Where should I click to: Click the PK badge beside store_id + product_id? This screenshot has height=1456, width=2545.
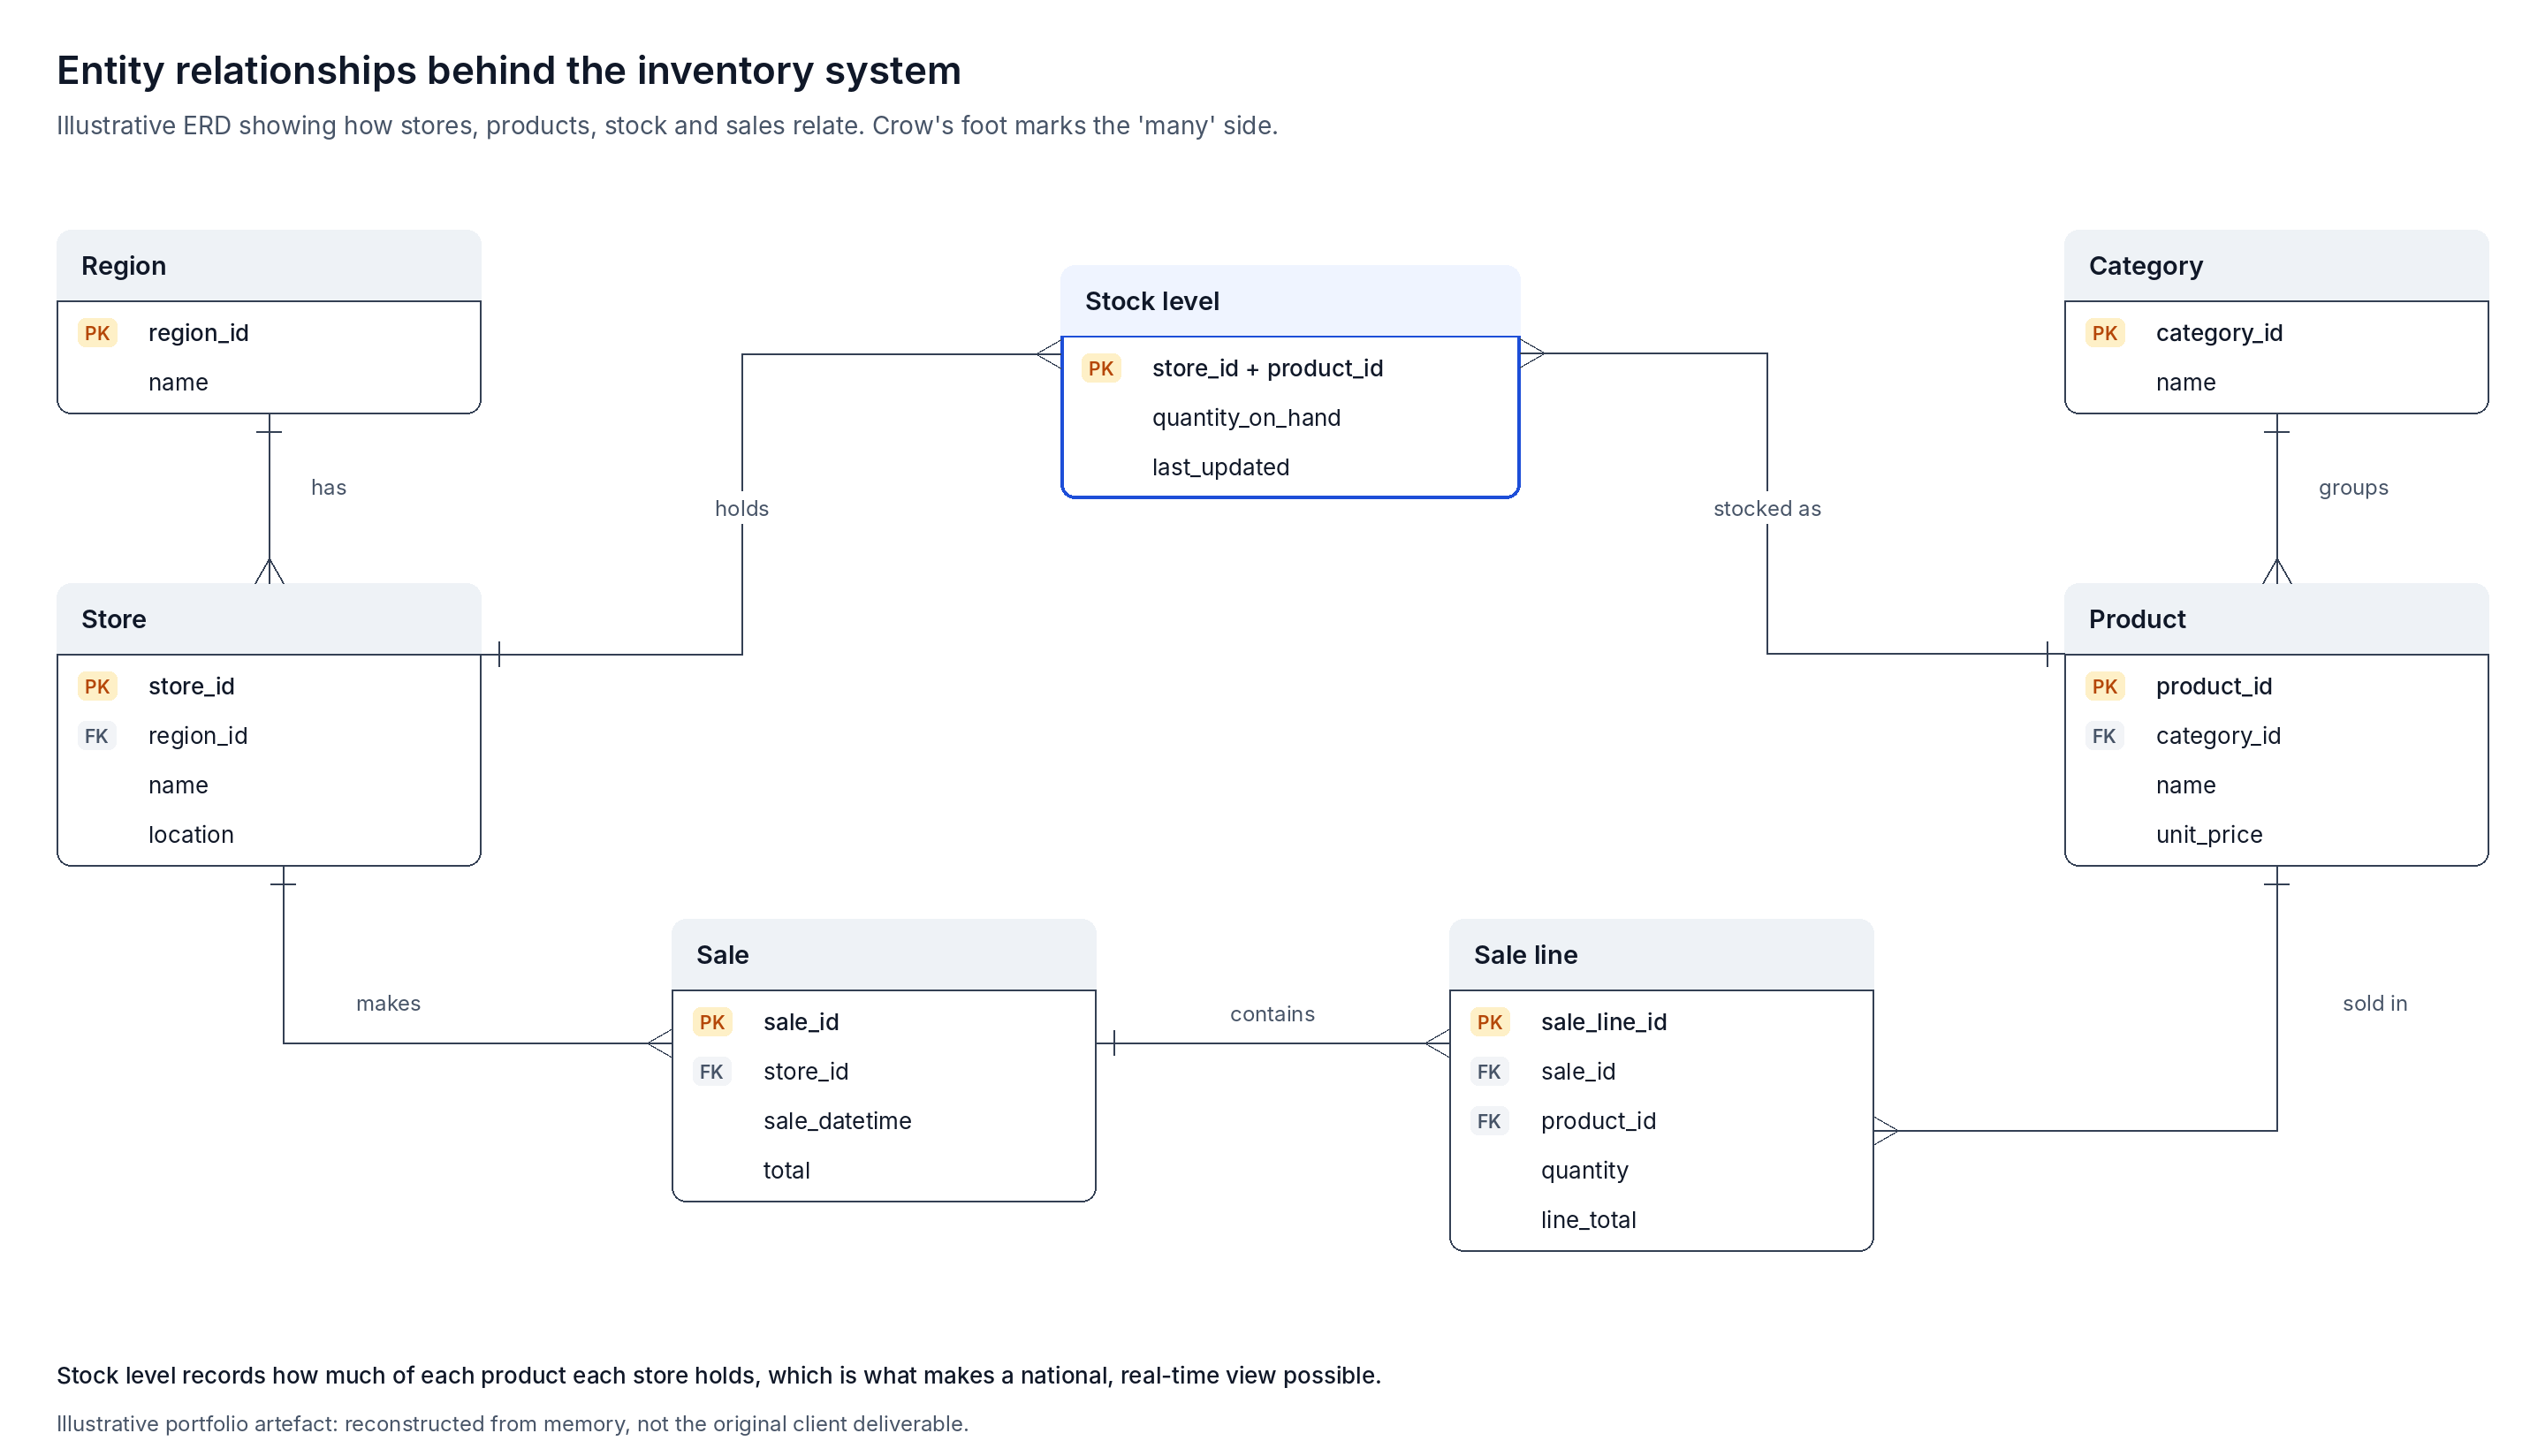1101,368
